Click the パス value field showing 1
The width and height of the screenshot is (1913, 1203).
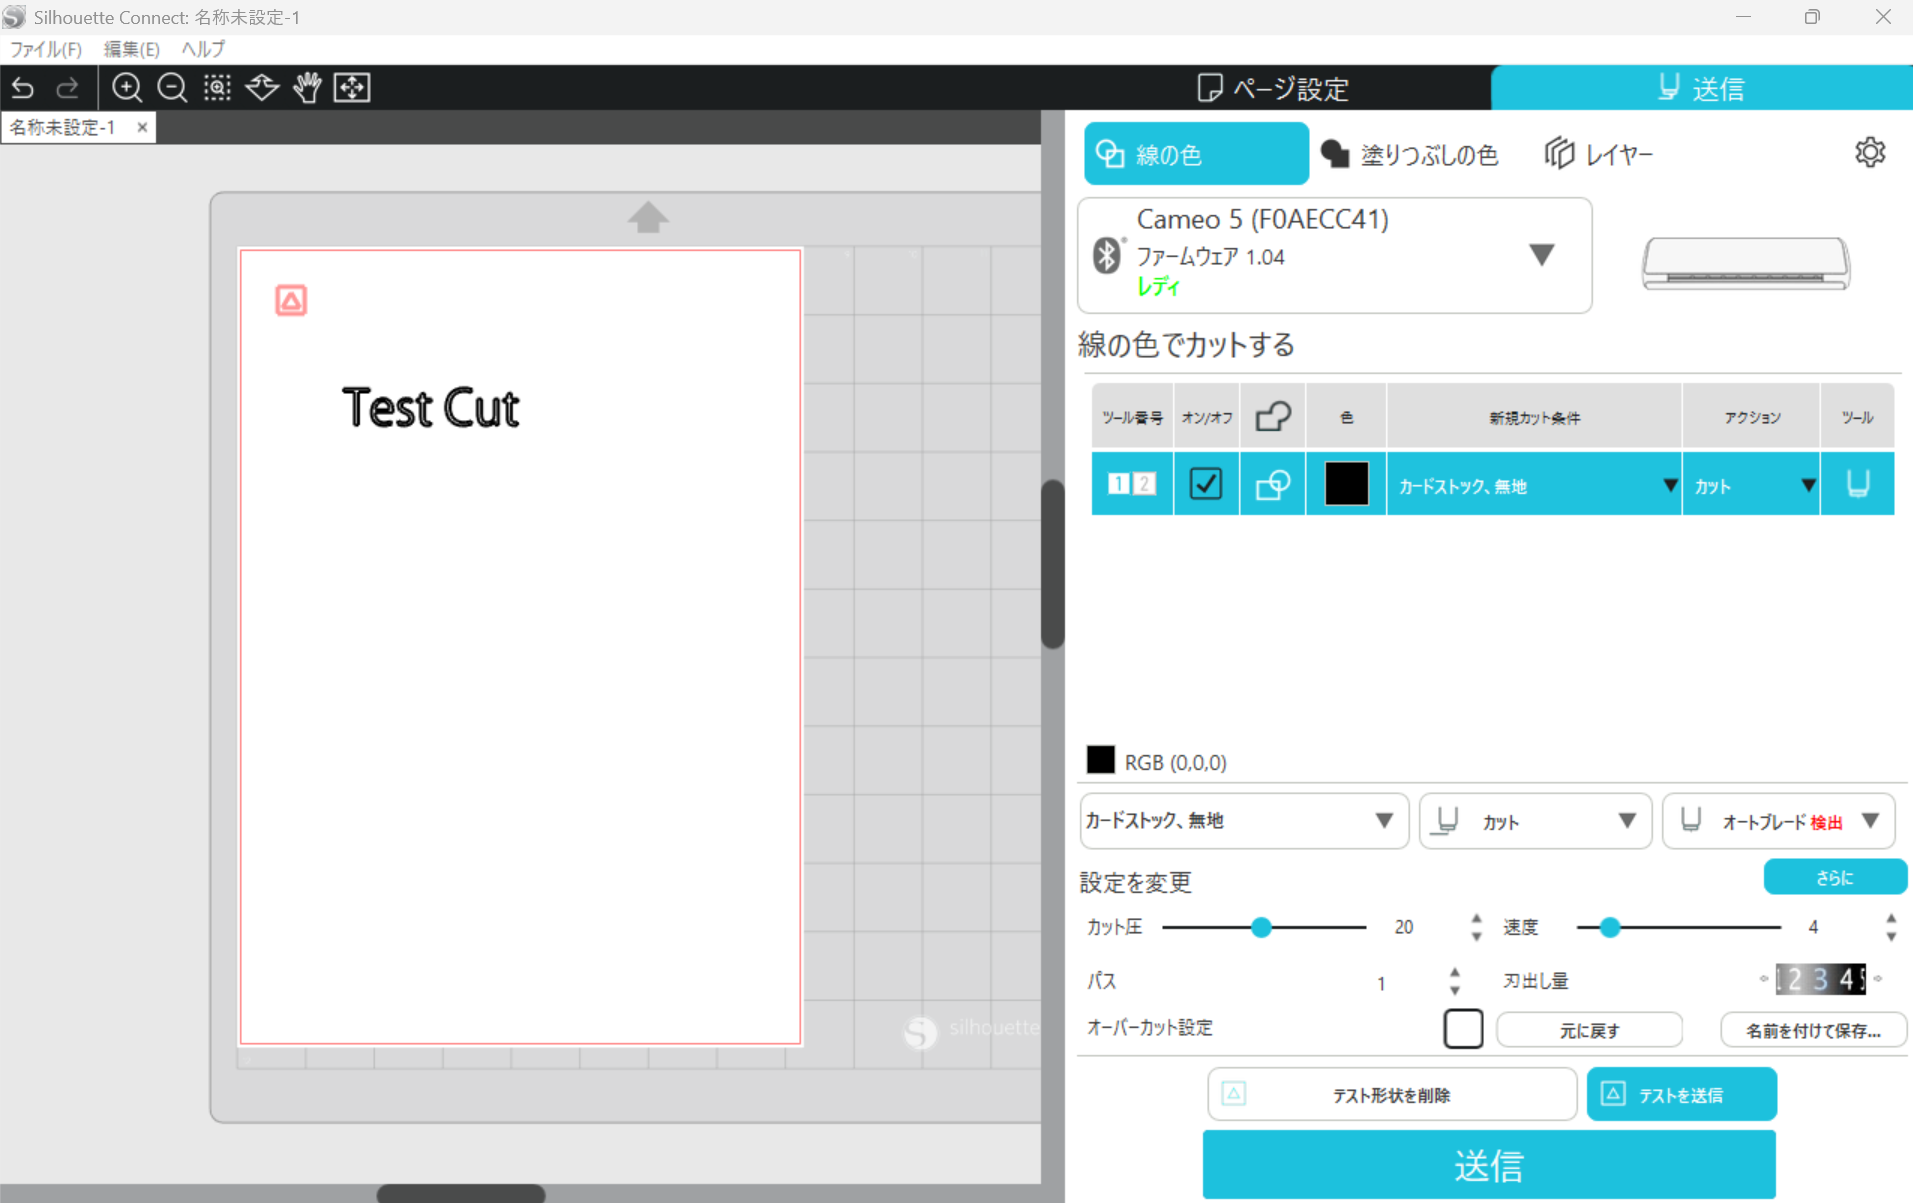point(1381,983)
